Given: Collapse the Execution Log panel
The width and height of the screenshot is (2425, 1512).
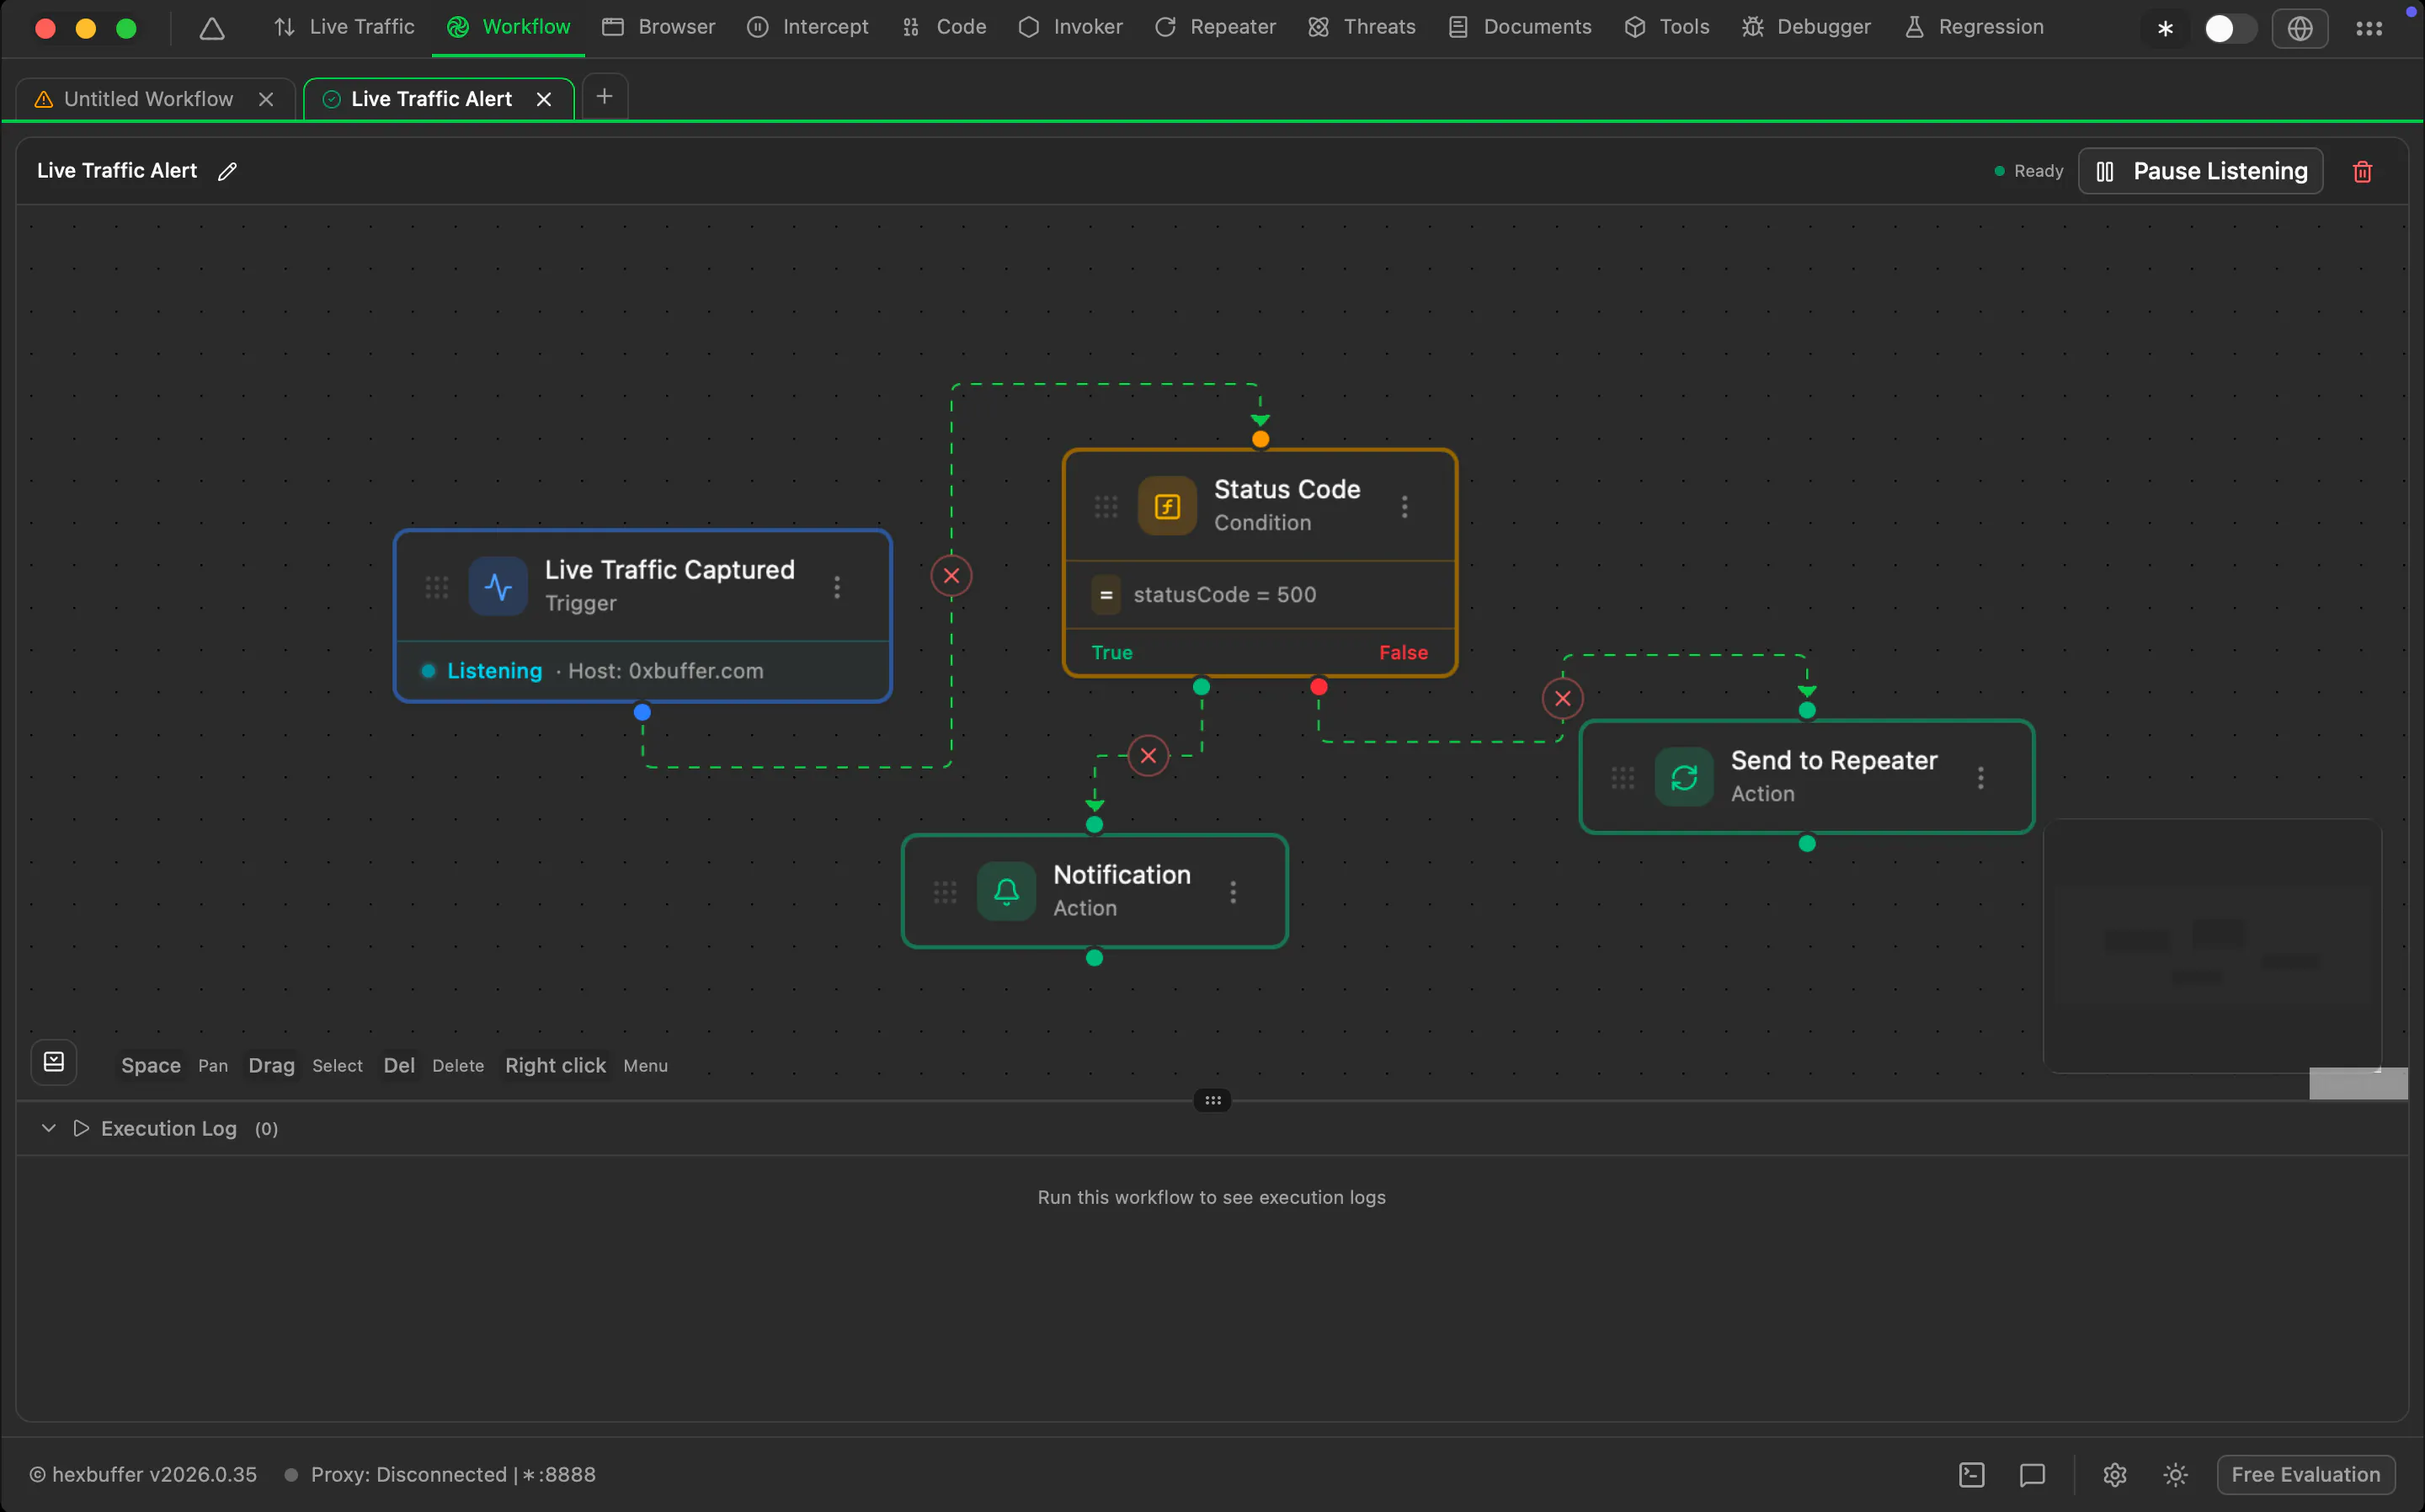Looking at the screenshot, I should click(x=48, y=1128).
